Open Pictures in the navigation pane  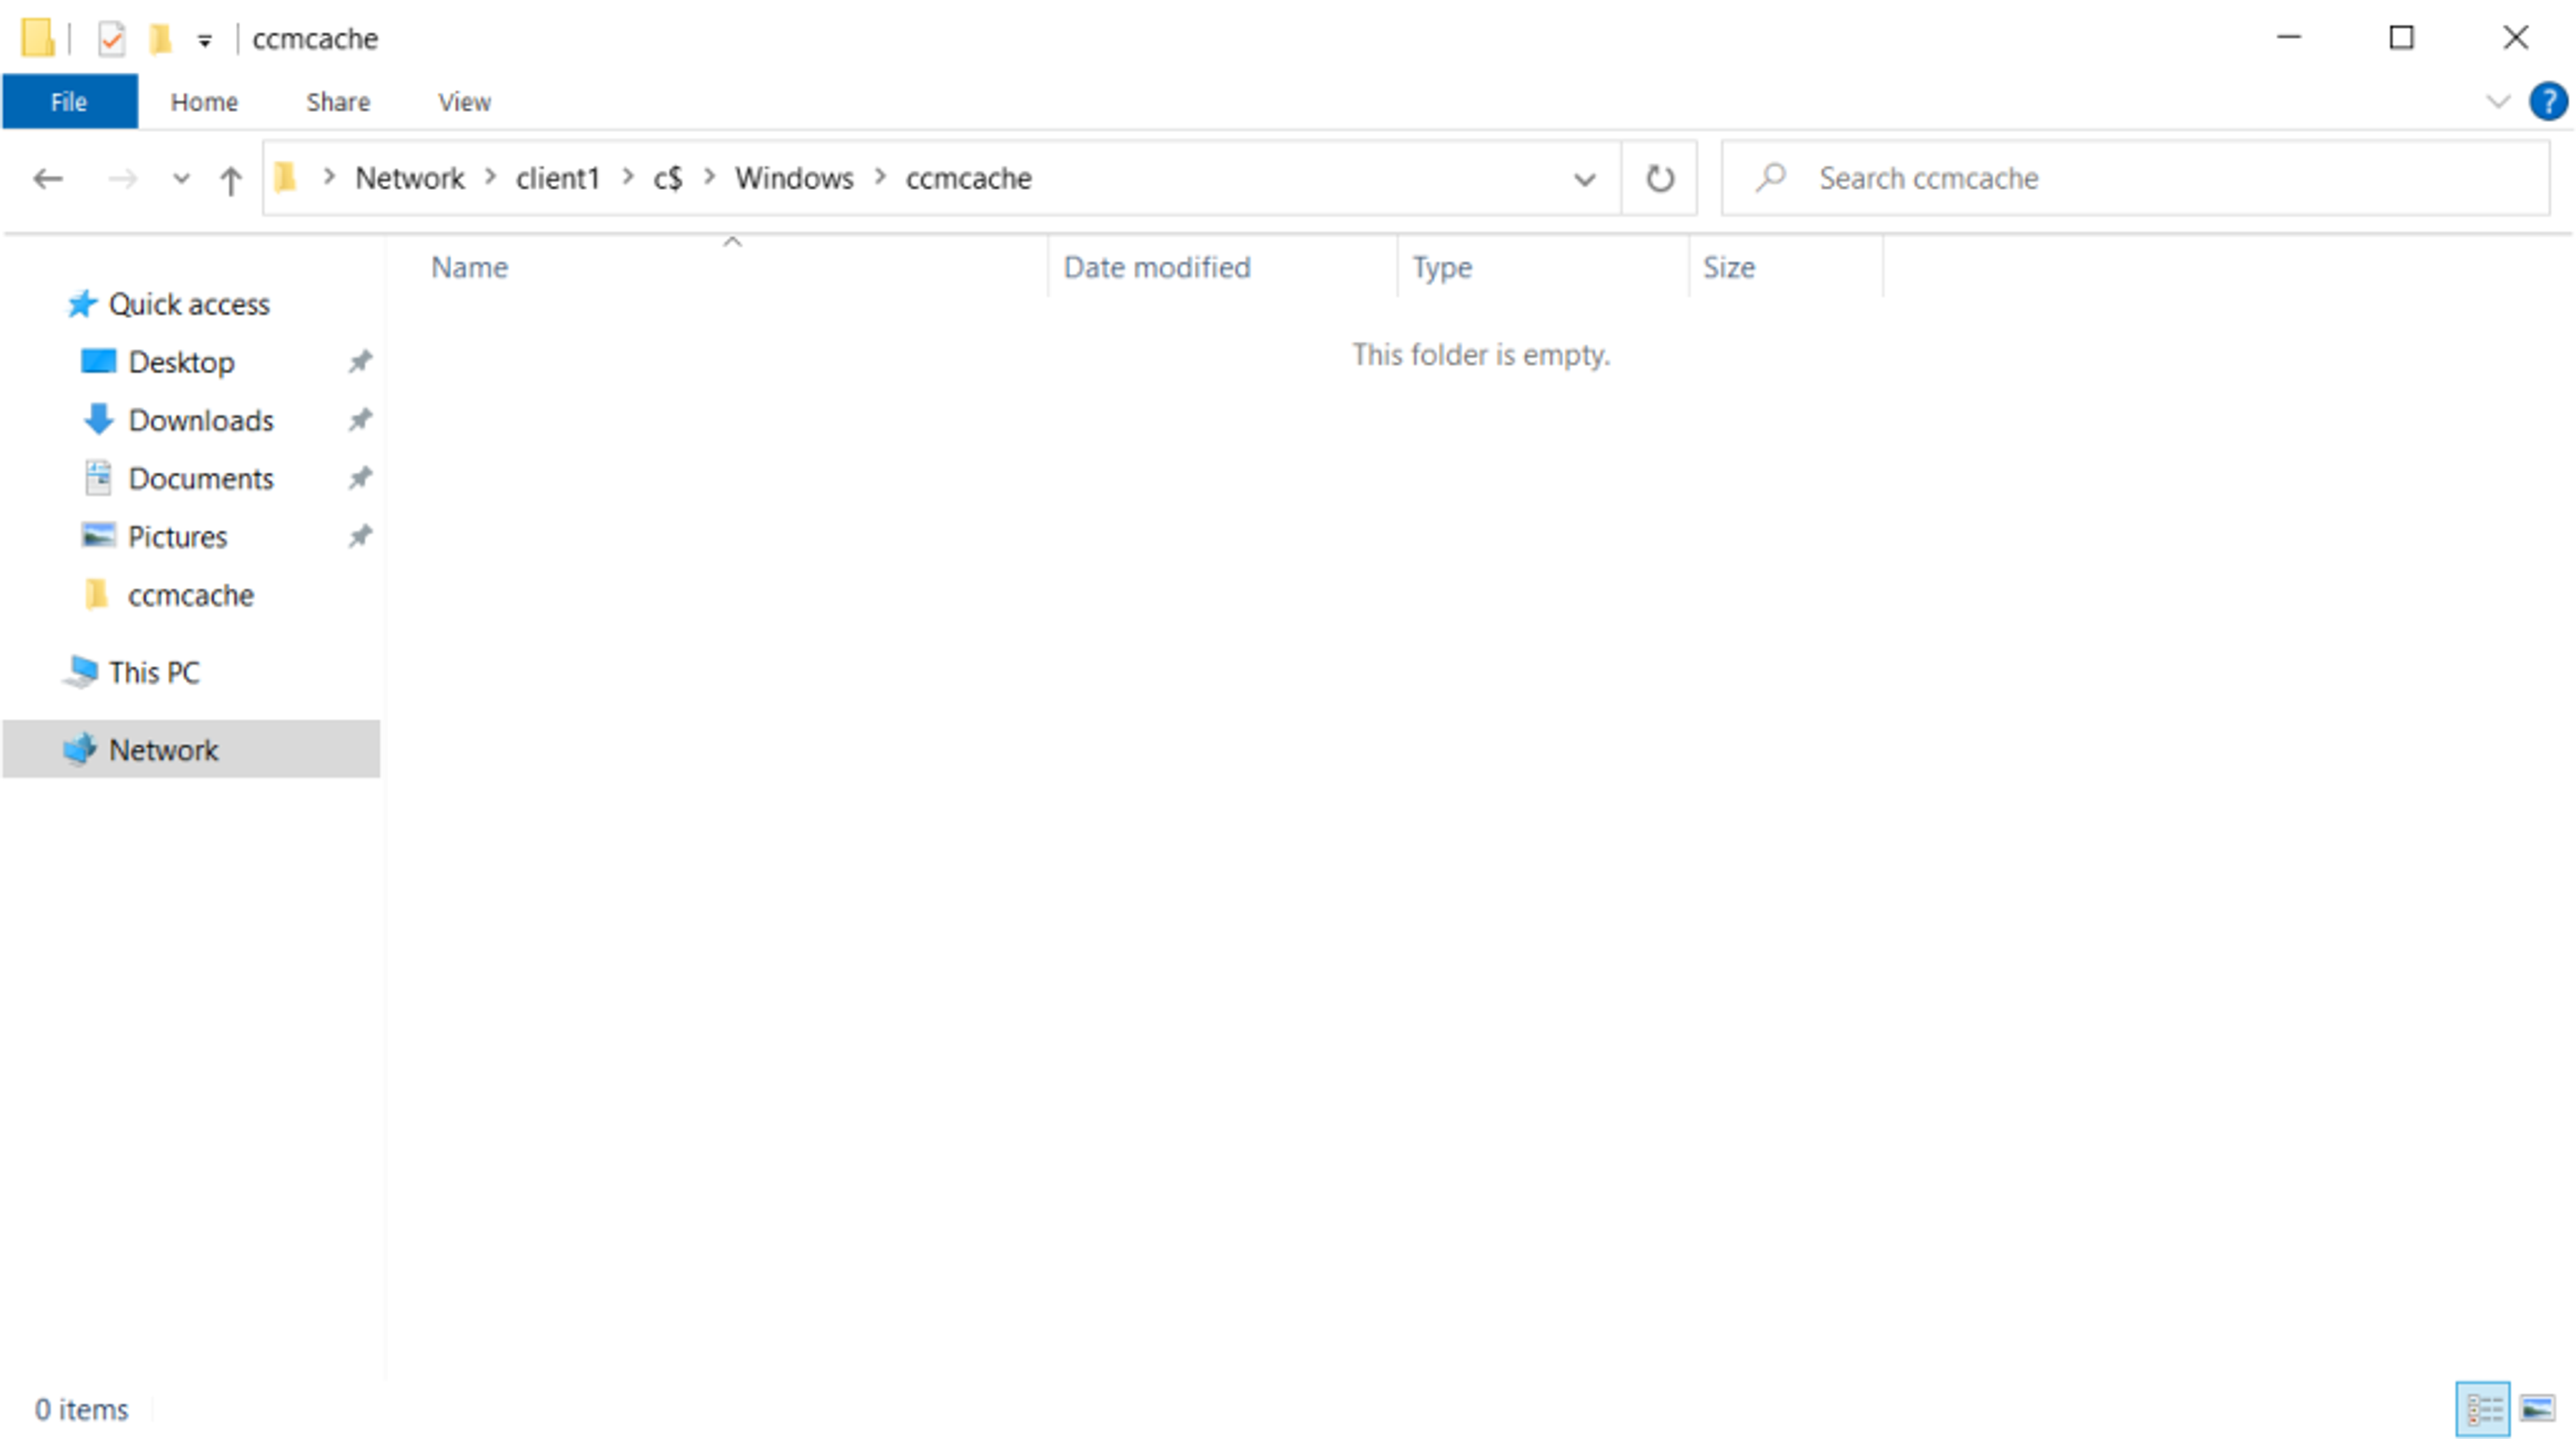(177, 537)
